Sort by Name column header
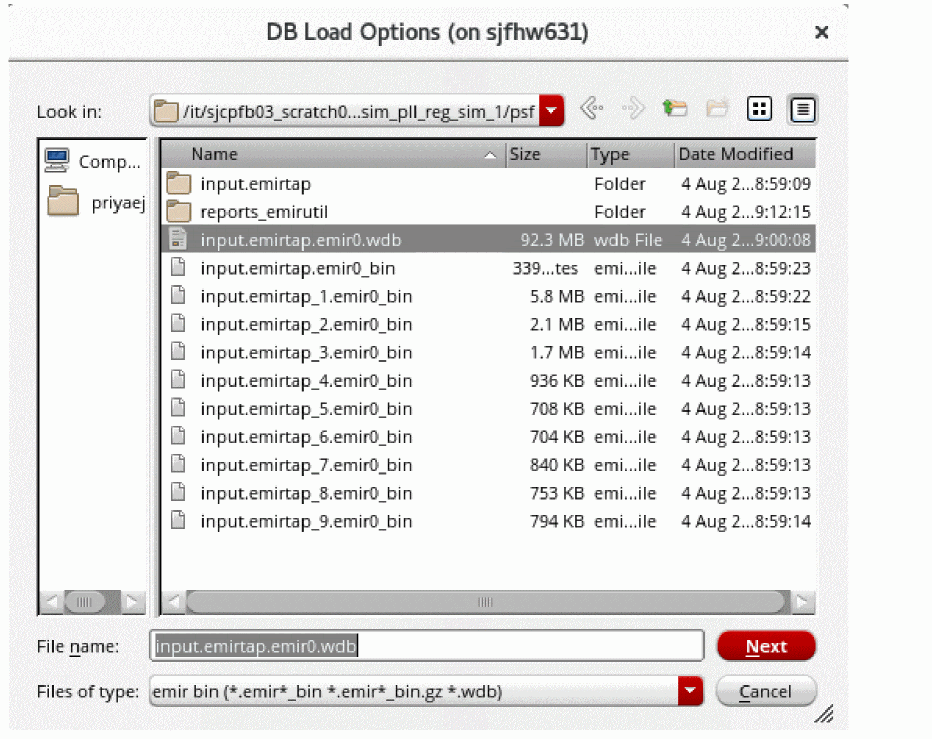932x739 pixels. (333, 154)
